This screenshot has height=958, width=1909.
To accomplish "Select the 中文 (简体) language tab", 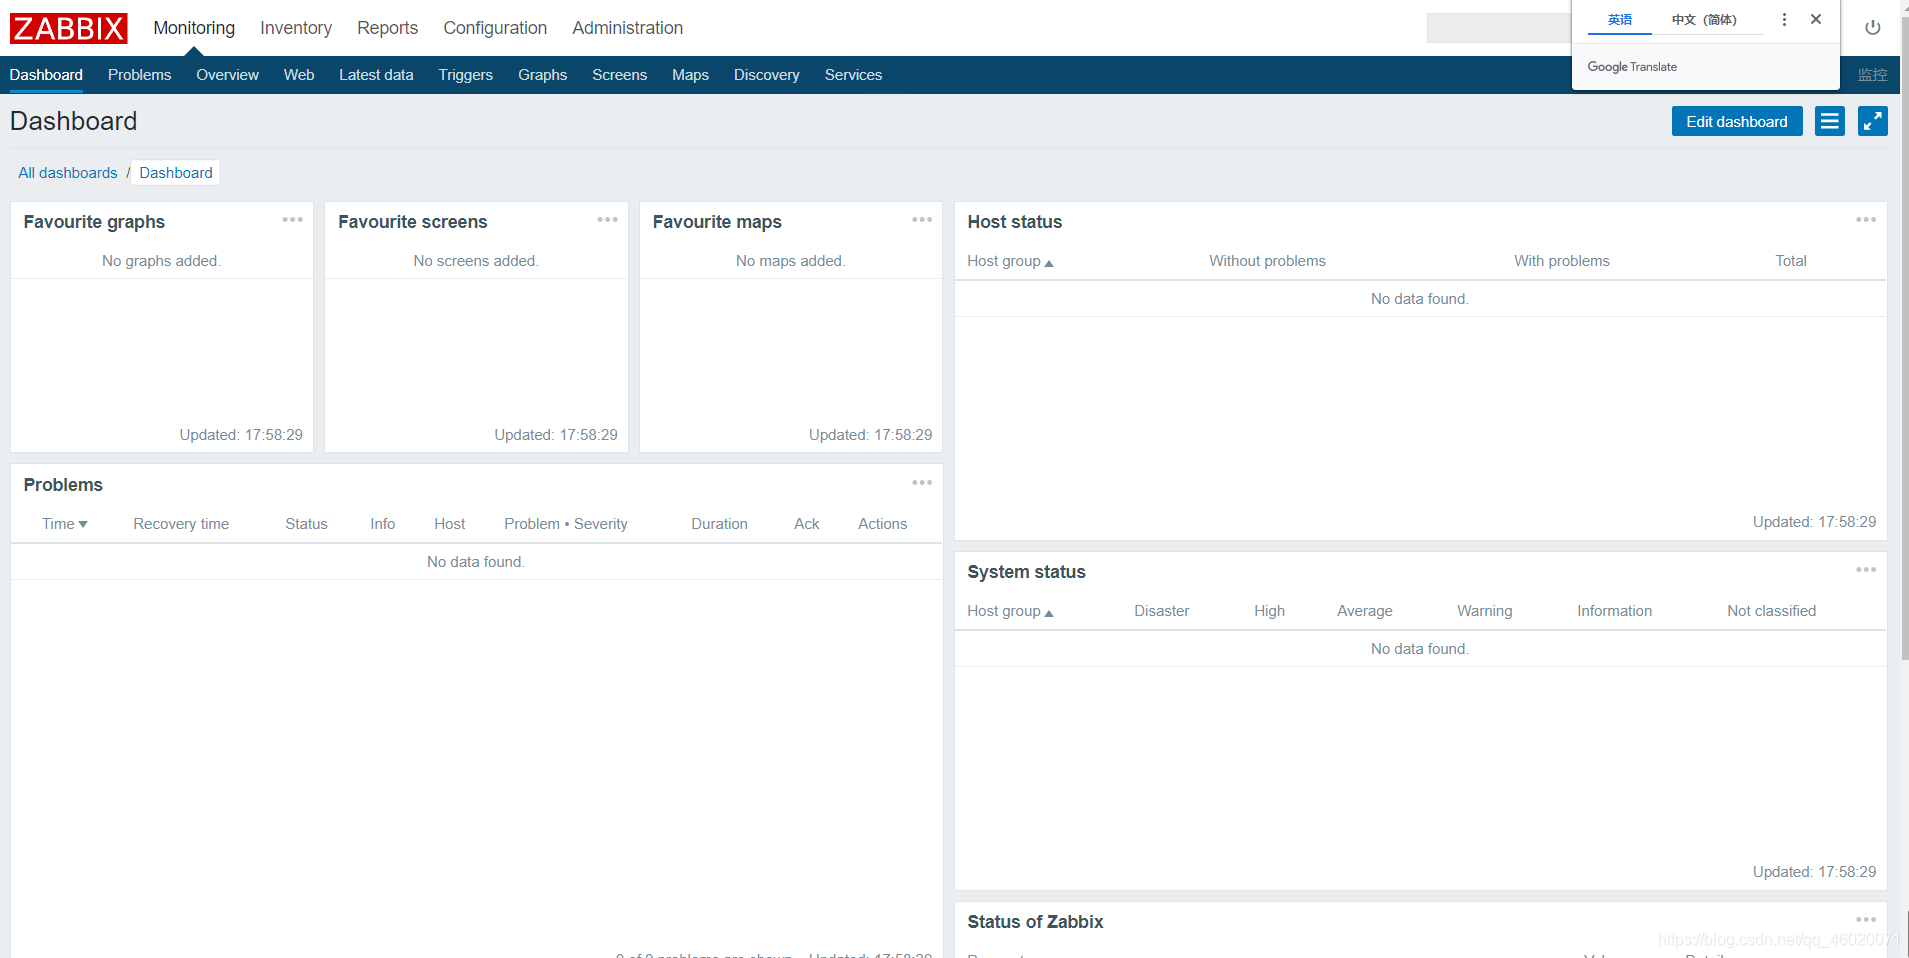I will 1704,20.
